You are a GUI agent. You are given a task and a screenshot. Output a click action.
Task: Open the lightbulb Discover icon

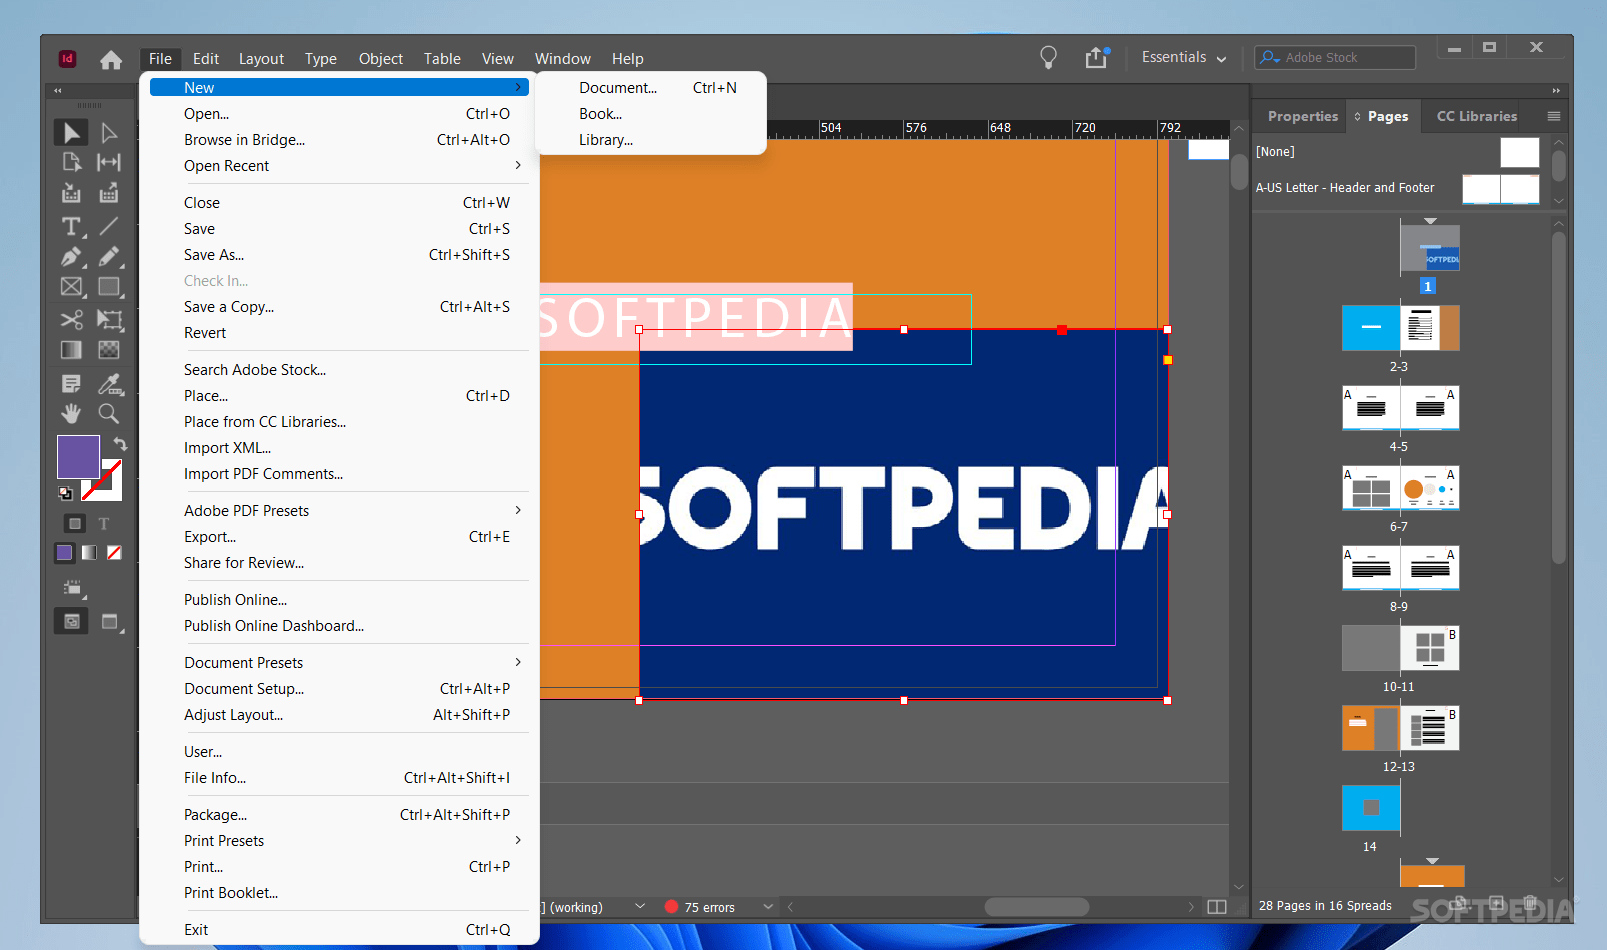[x=1048, y=58]
